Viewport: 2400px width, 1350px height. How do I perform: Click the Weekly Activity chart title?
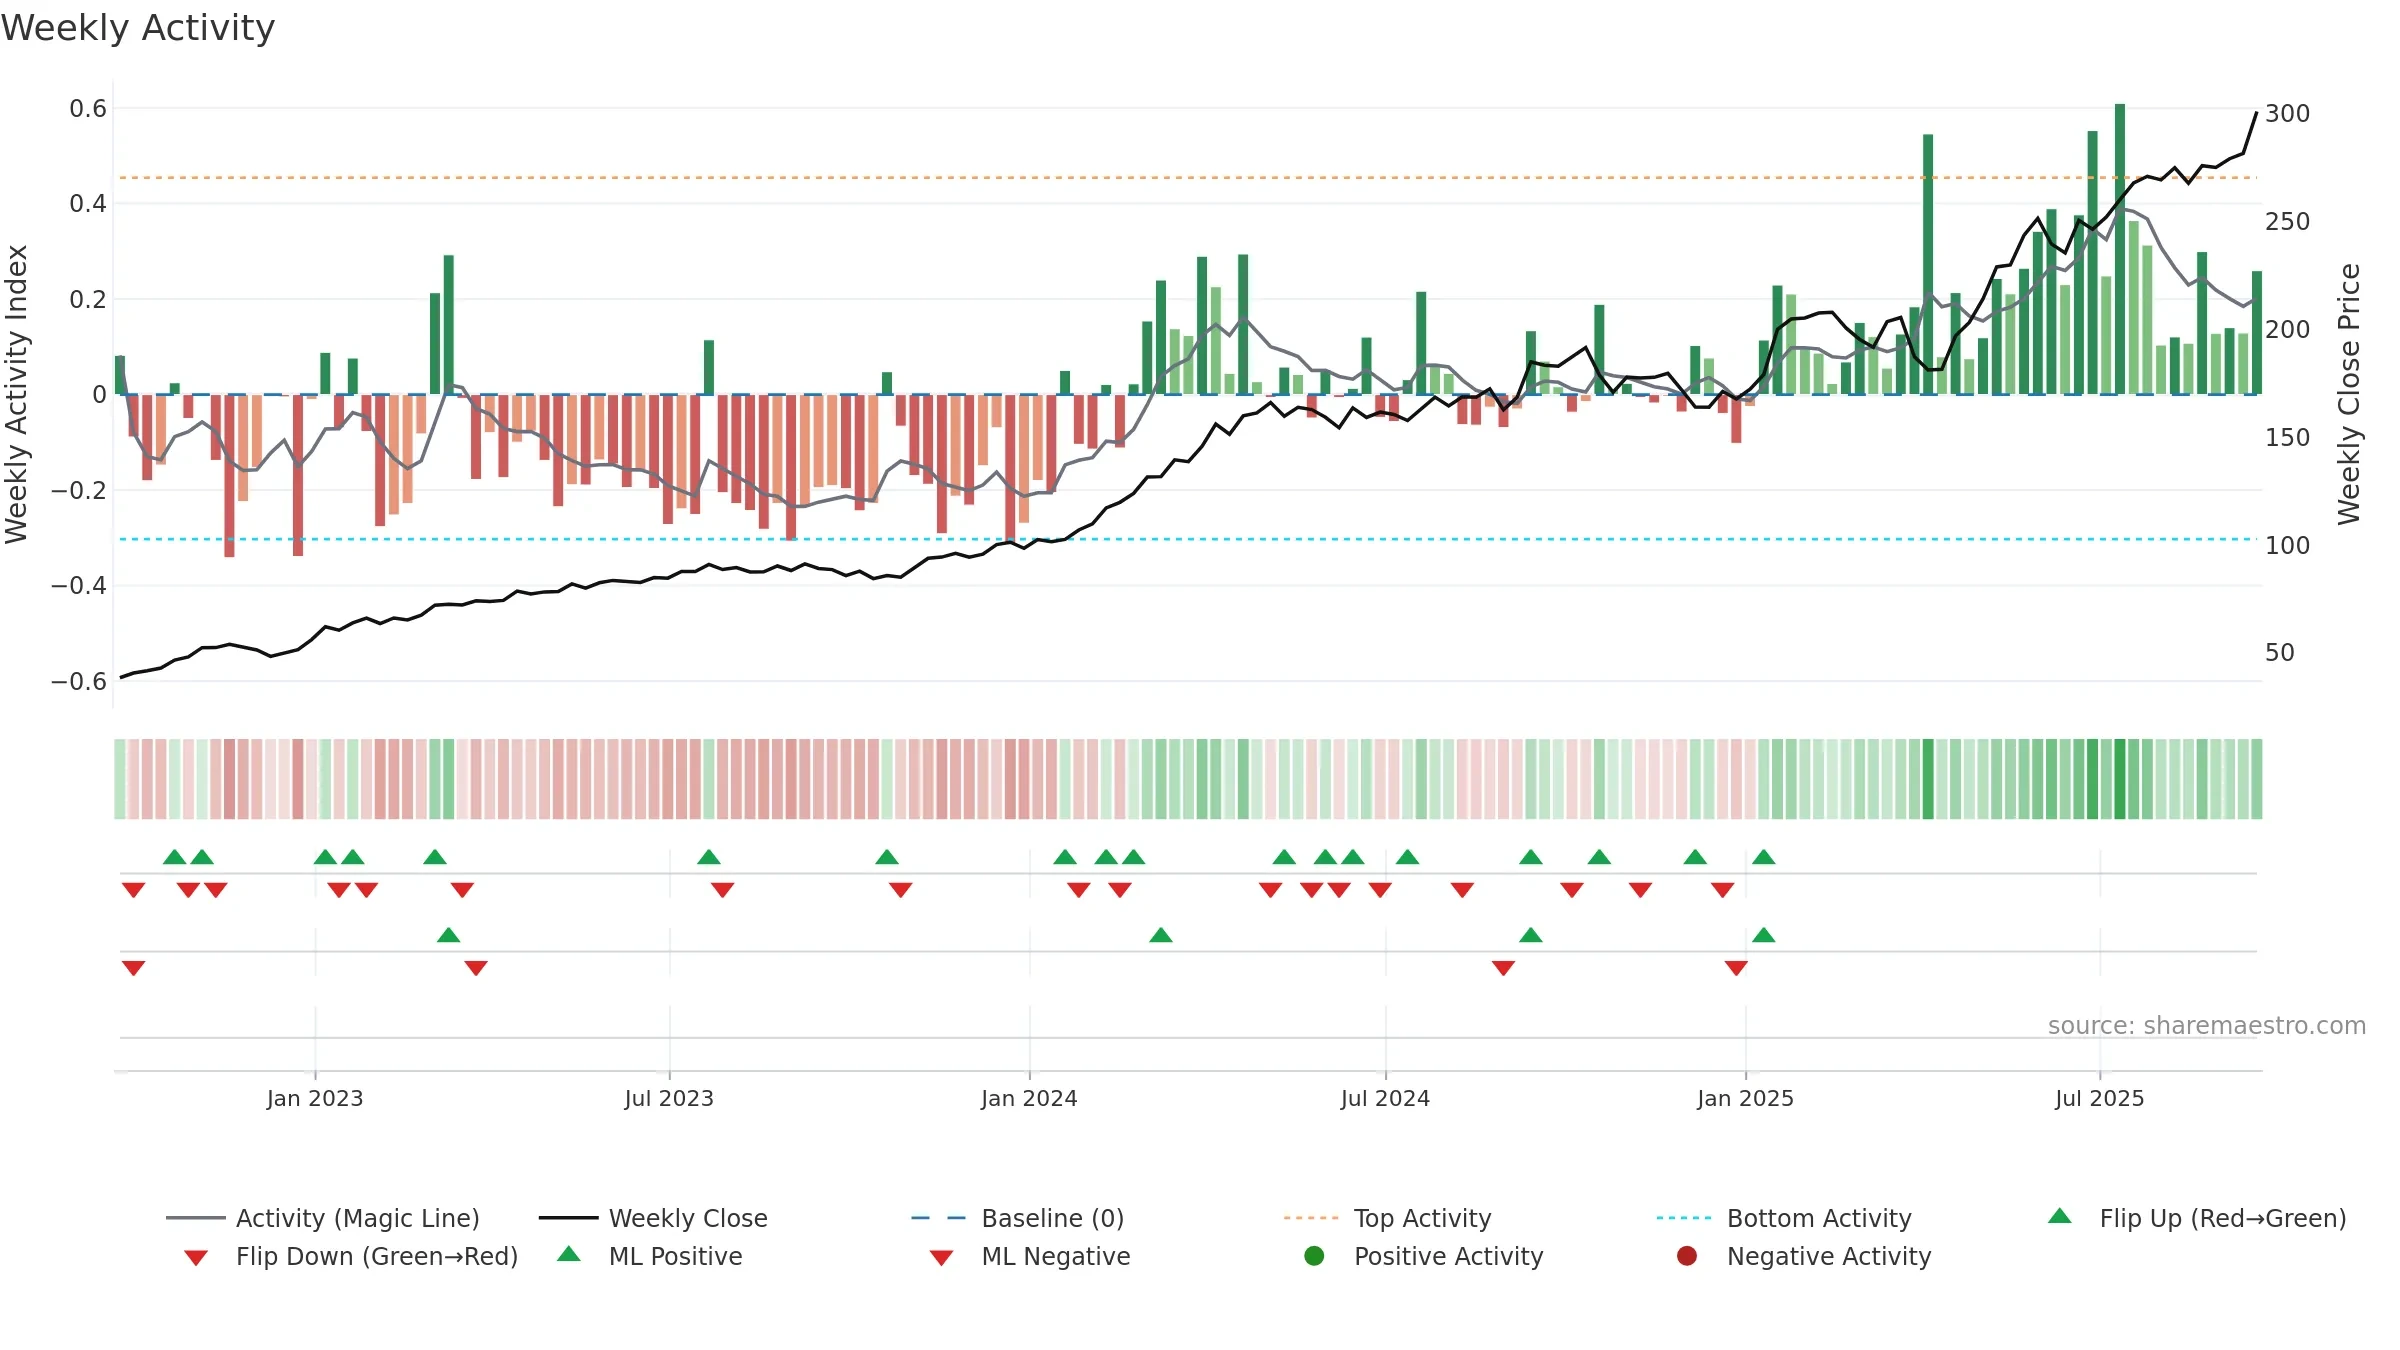[x=138, y=28]
